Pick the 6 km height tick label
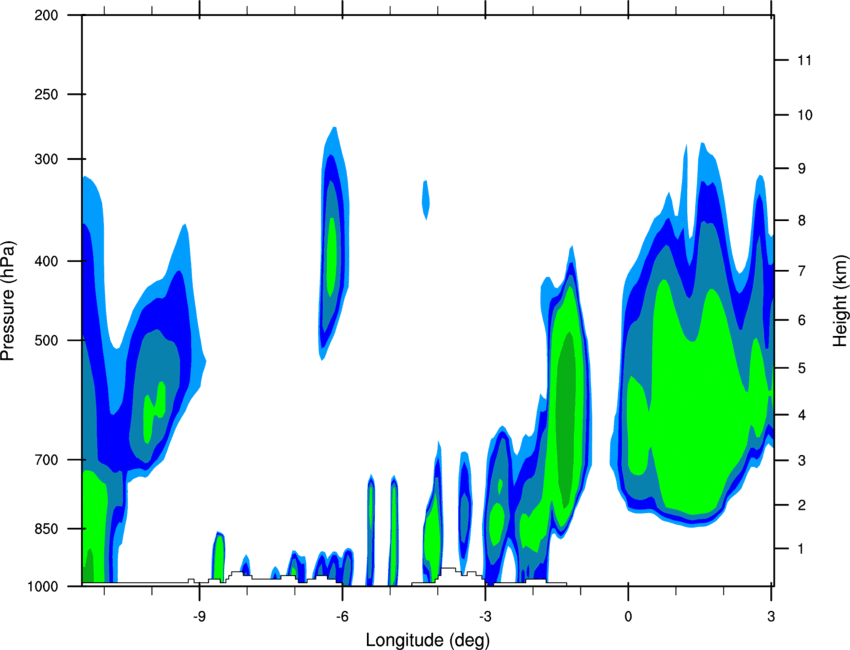 (802, 320)
